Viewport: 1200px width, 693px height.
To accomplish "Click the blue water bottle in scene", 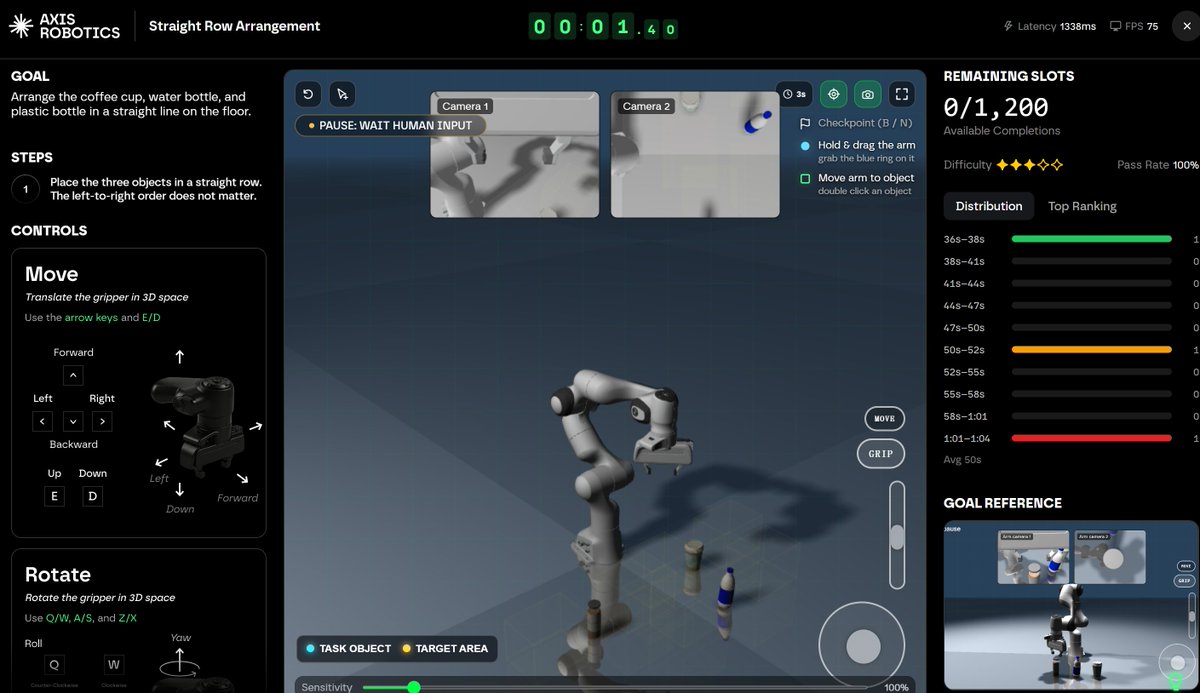I will (727, 588).
